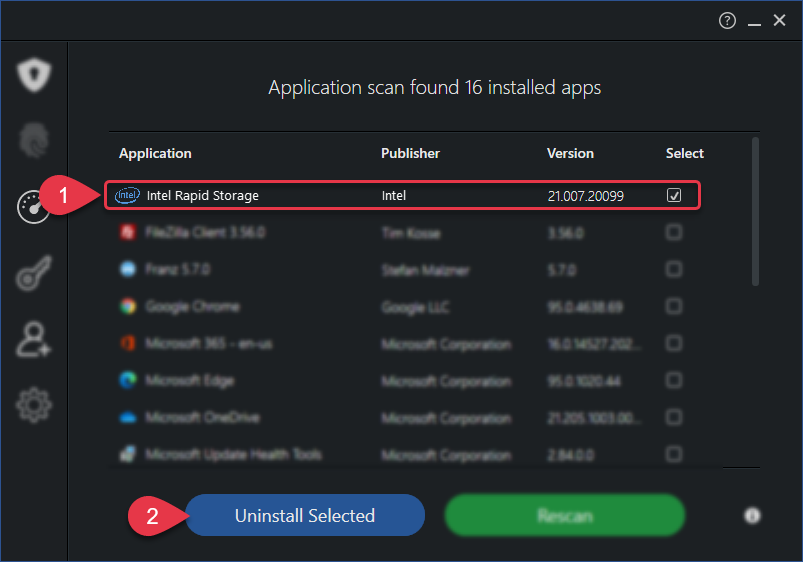This screenshot has width=803, height=562.
Task: Check the Microsoft Update Health Tools box
Action: (x=673, y=454)
